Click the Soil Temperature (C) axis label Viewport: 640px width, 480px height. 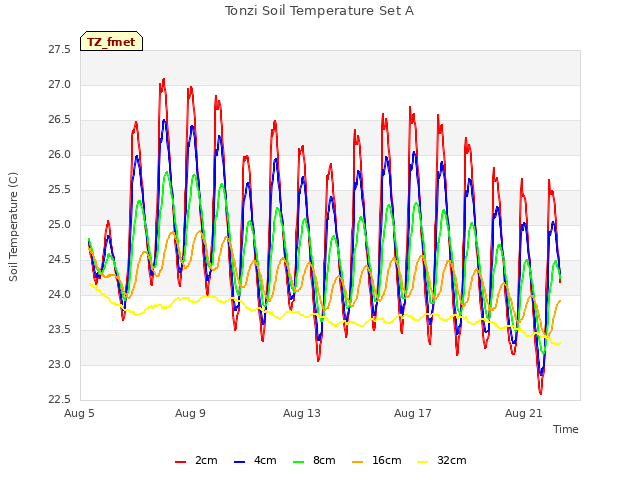pos(13,227)
